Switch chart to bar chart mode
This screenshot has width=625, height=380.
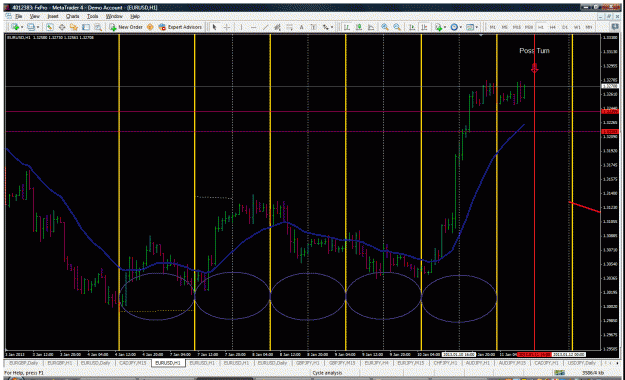(x=347, y=27)
